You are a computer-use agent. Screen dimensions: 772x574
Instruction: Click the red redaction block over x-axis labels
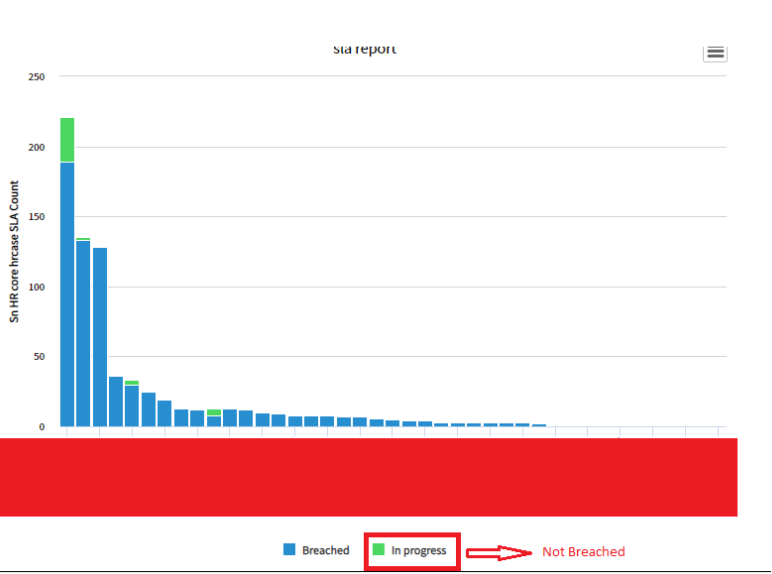[368, 477]
